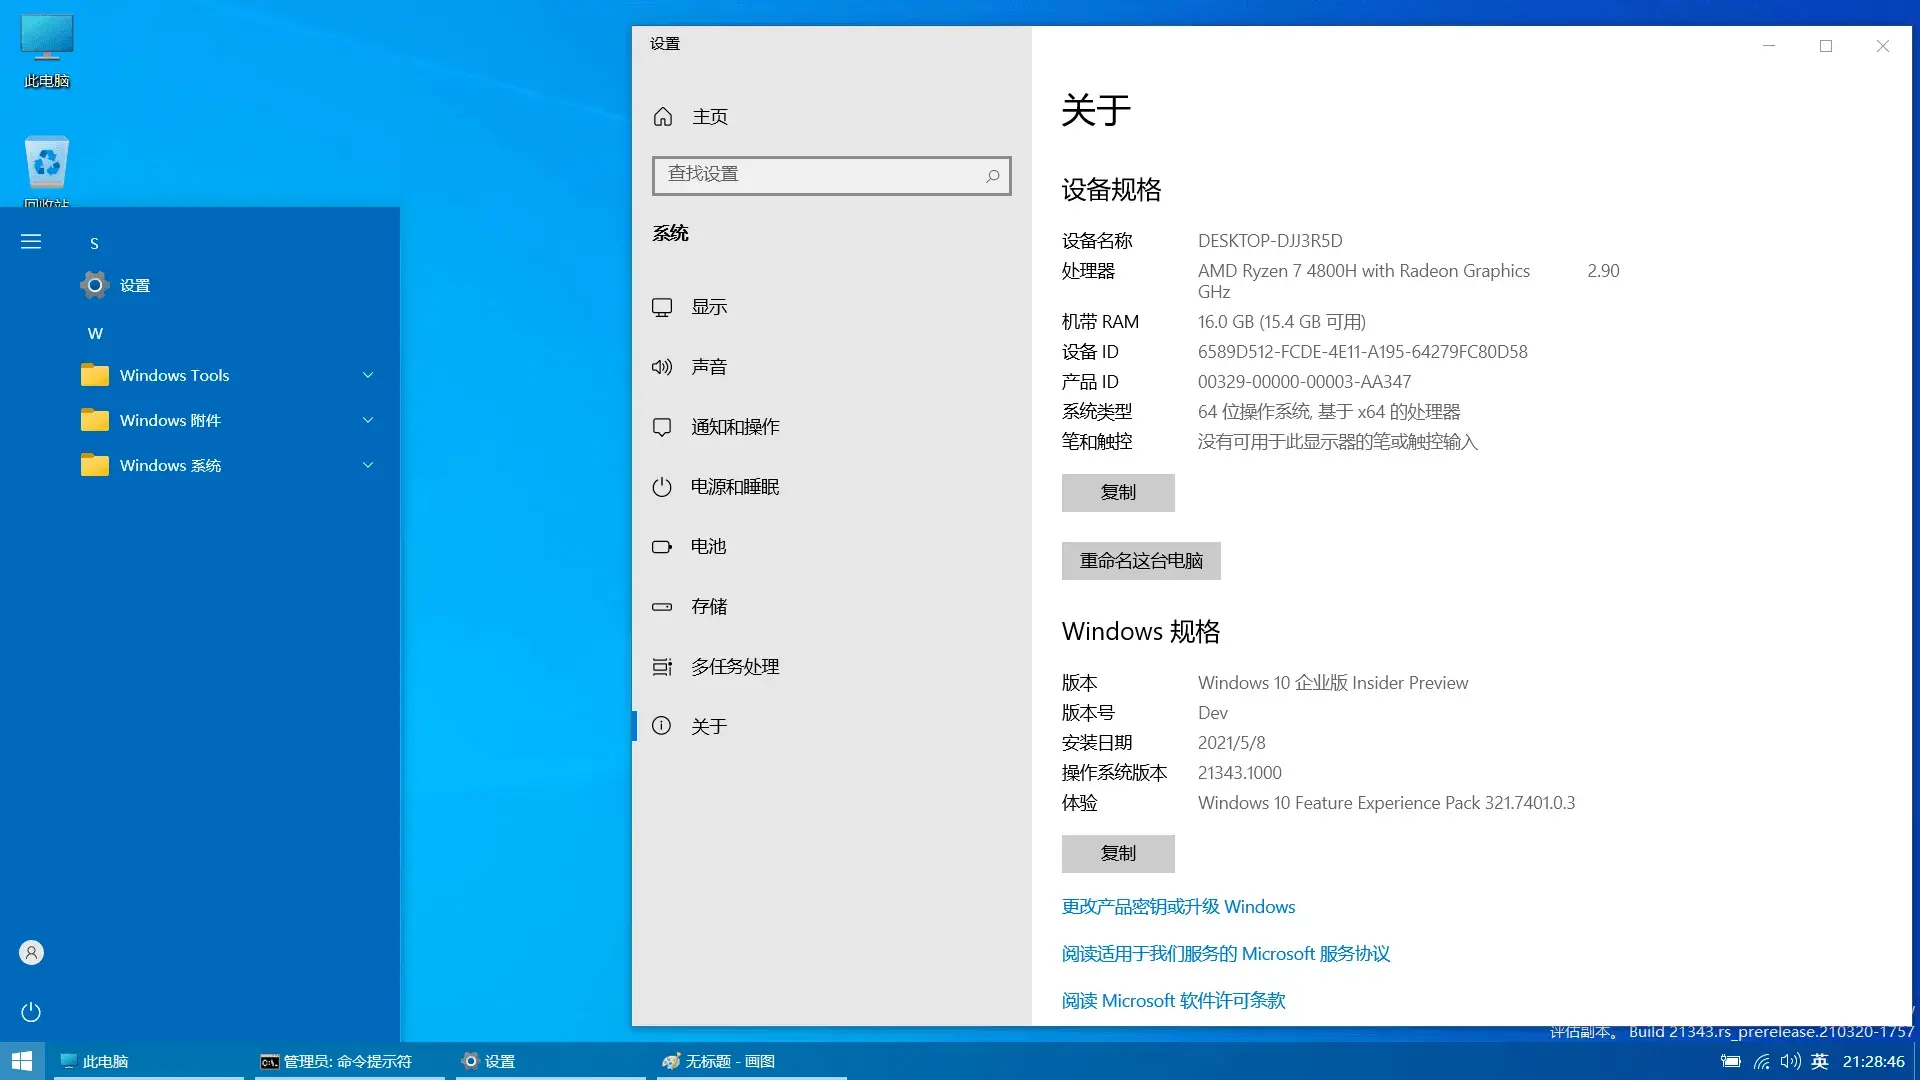Open 阅读 Microsoft 软件许可条款 link
The image size is (1920, 1080).
1173,1001
